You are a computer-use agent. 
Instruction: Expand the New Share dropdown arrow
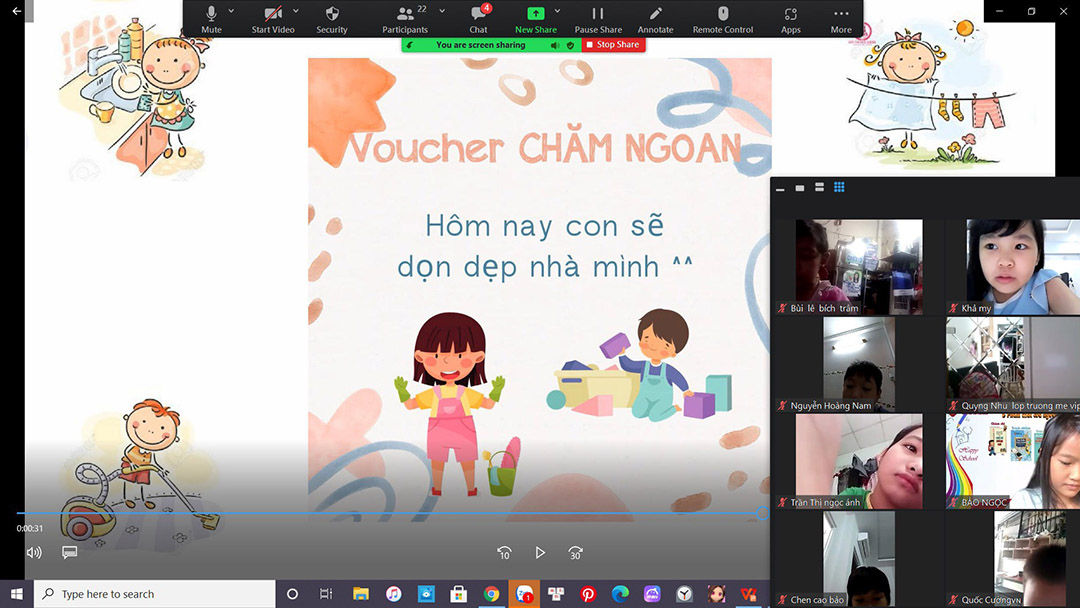[x=557, y=13]
